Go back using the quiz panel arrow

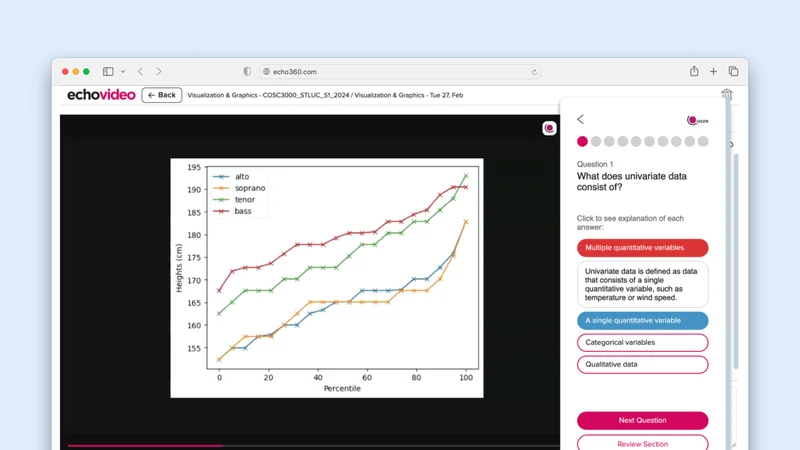pos(580,120)
